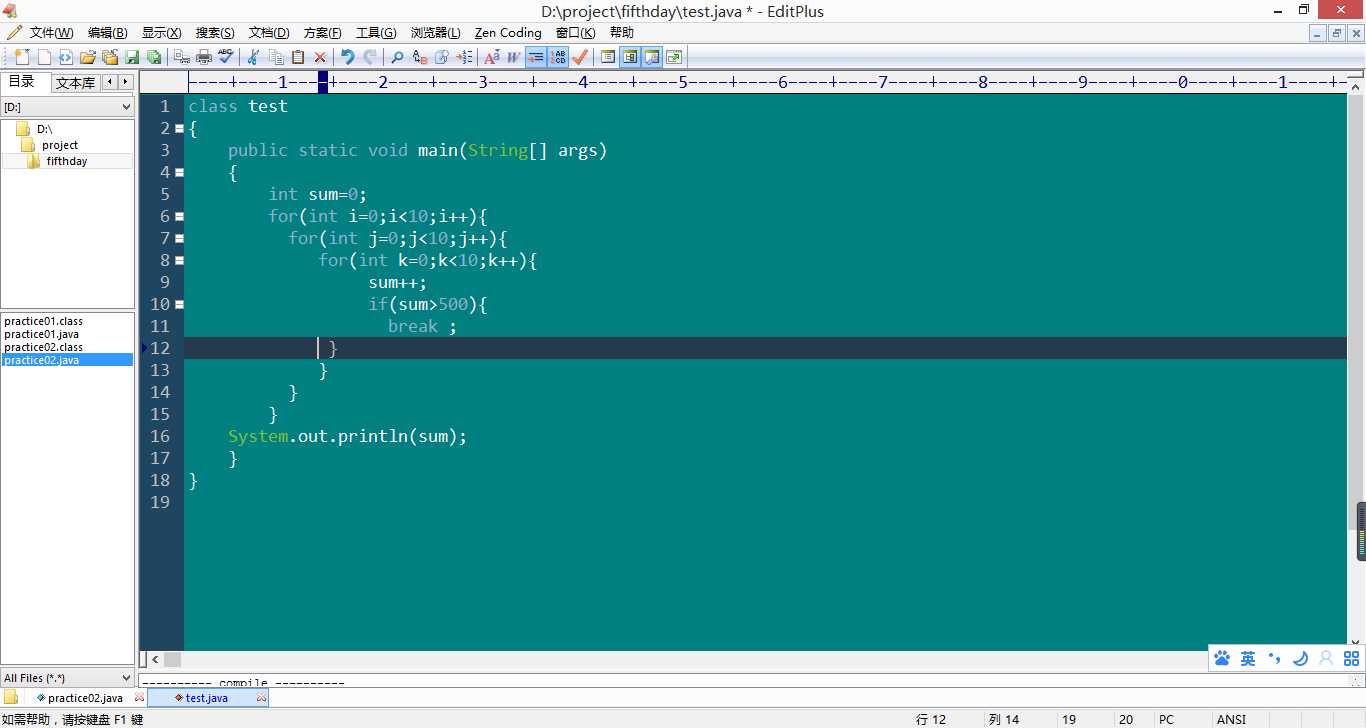Select practice01.java in the file list
The height and width of the screenshot is (728, 1366).
tap(41, 334)
